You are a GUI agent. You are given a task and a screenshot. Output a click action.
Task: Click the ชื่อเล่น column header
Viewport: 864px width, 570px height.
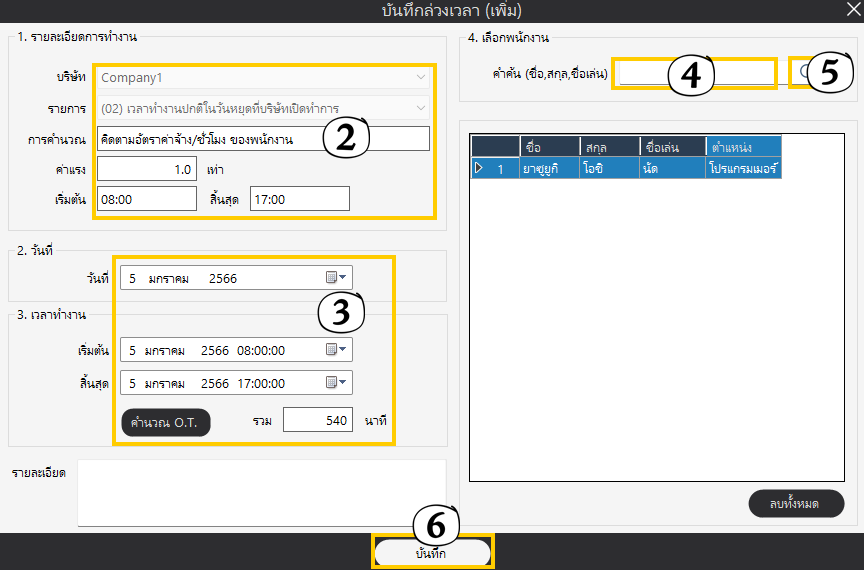(672, 148)
